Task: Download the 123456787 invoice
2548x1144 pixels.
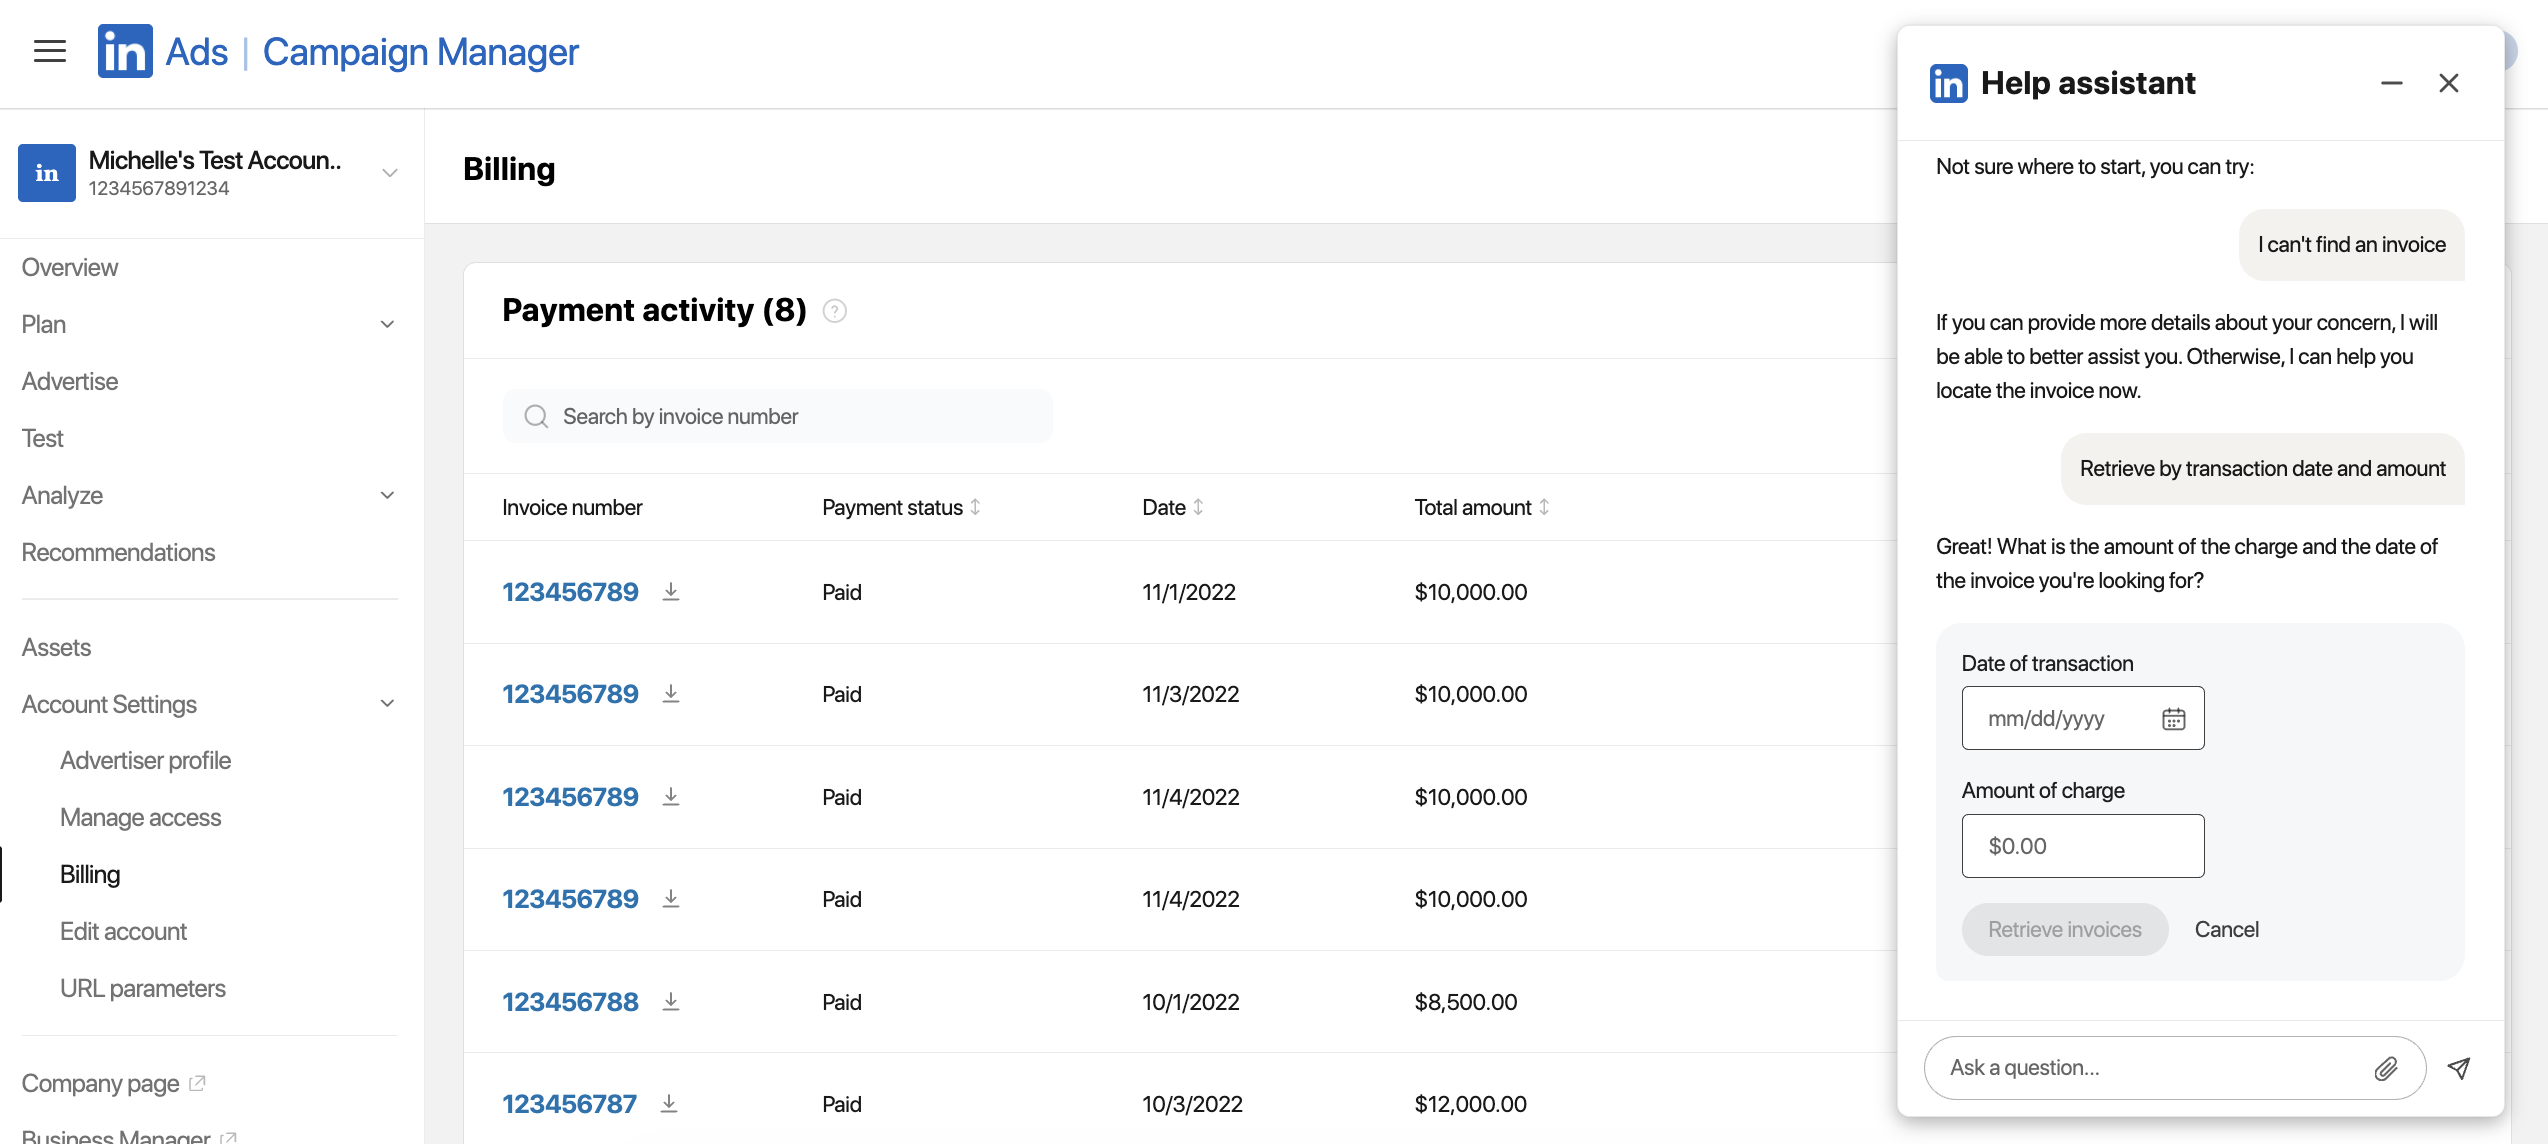Action: tap(669, 1104)
